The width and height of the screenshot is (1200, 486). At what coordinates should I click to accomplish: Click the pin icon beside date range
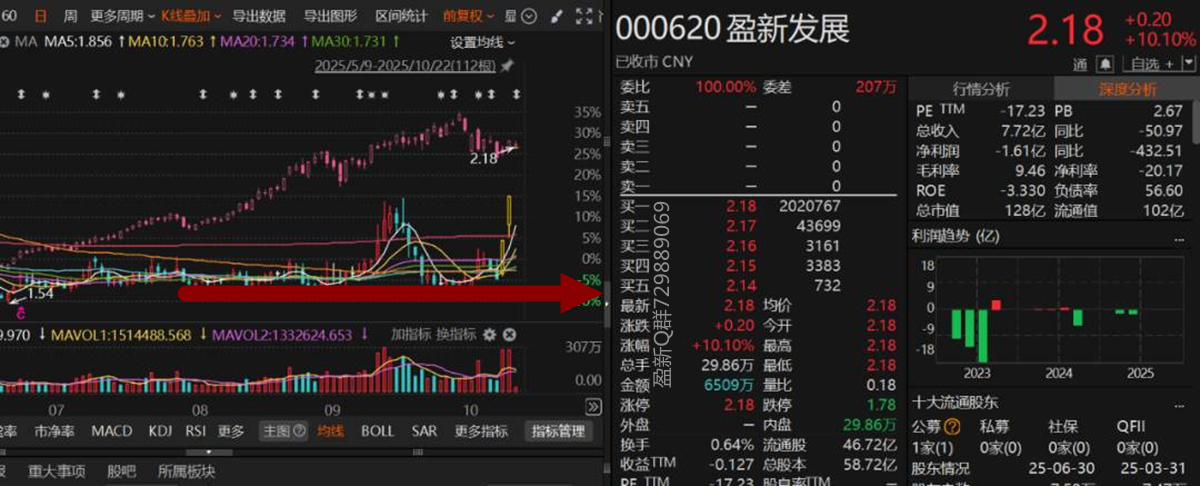click(506, 66)
